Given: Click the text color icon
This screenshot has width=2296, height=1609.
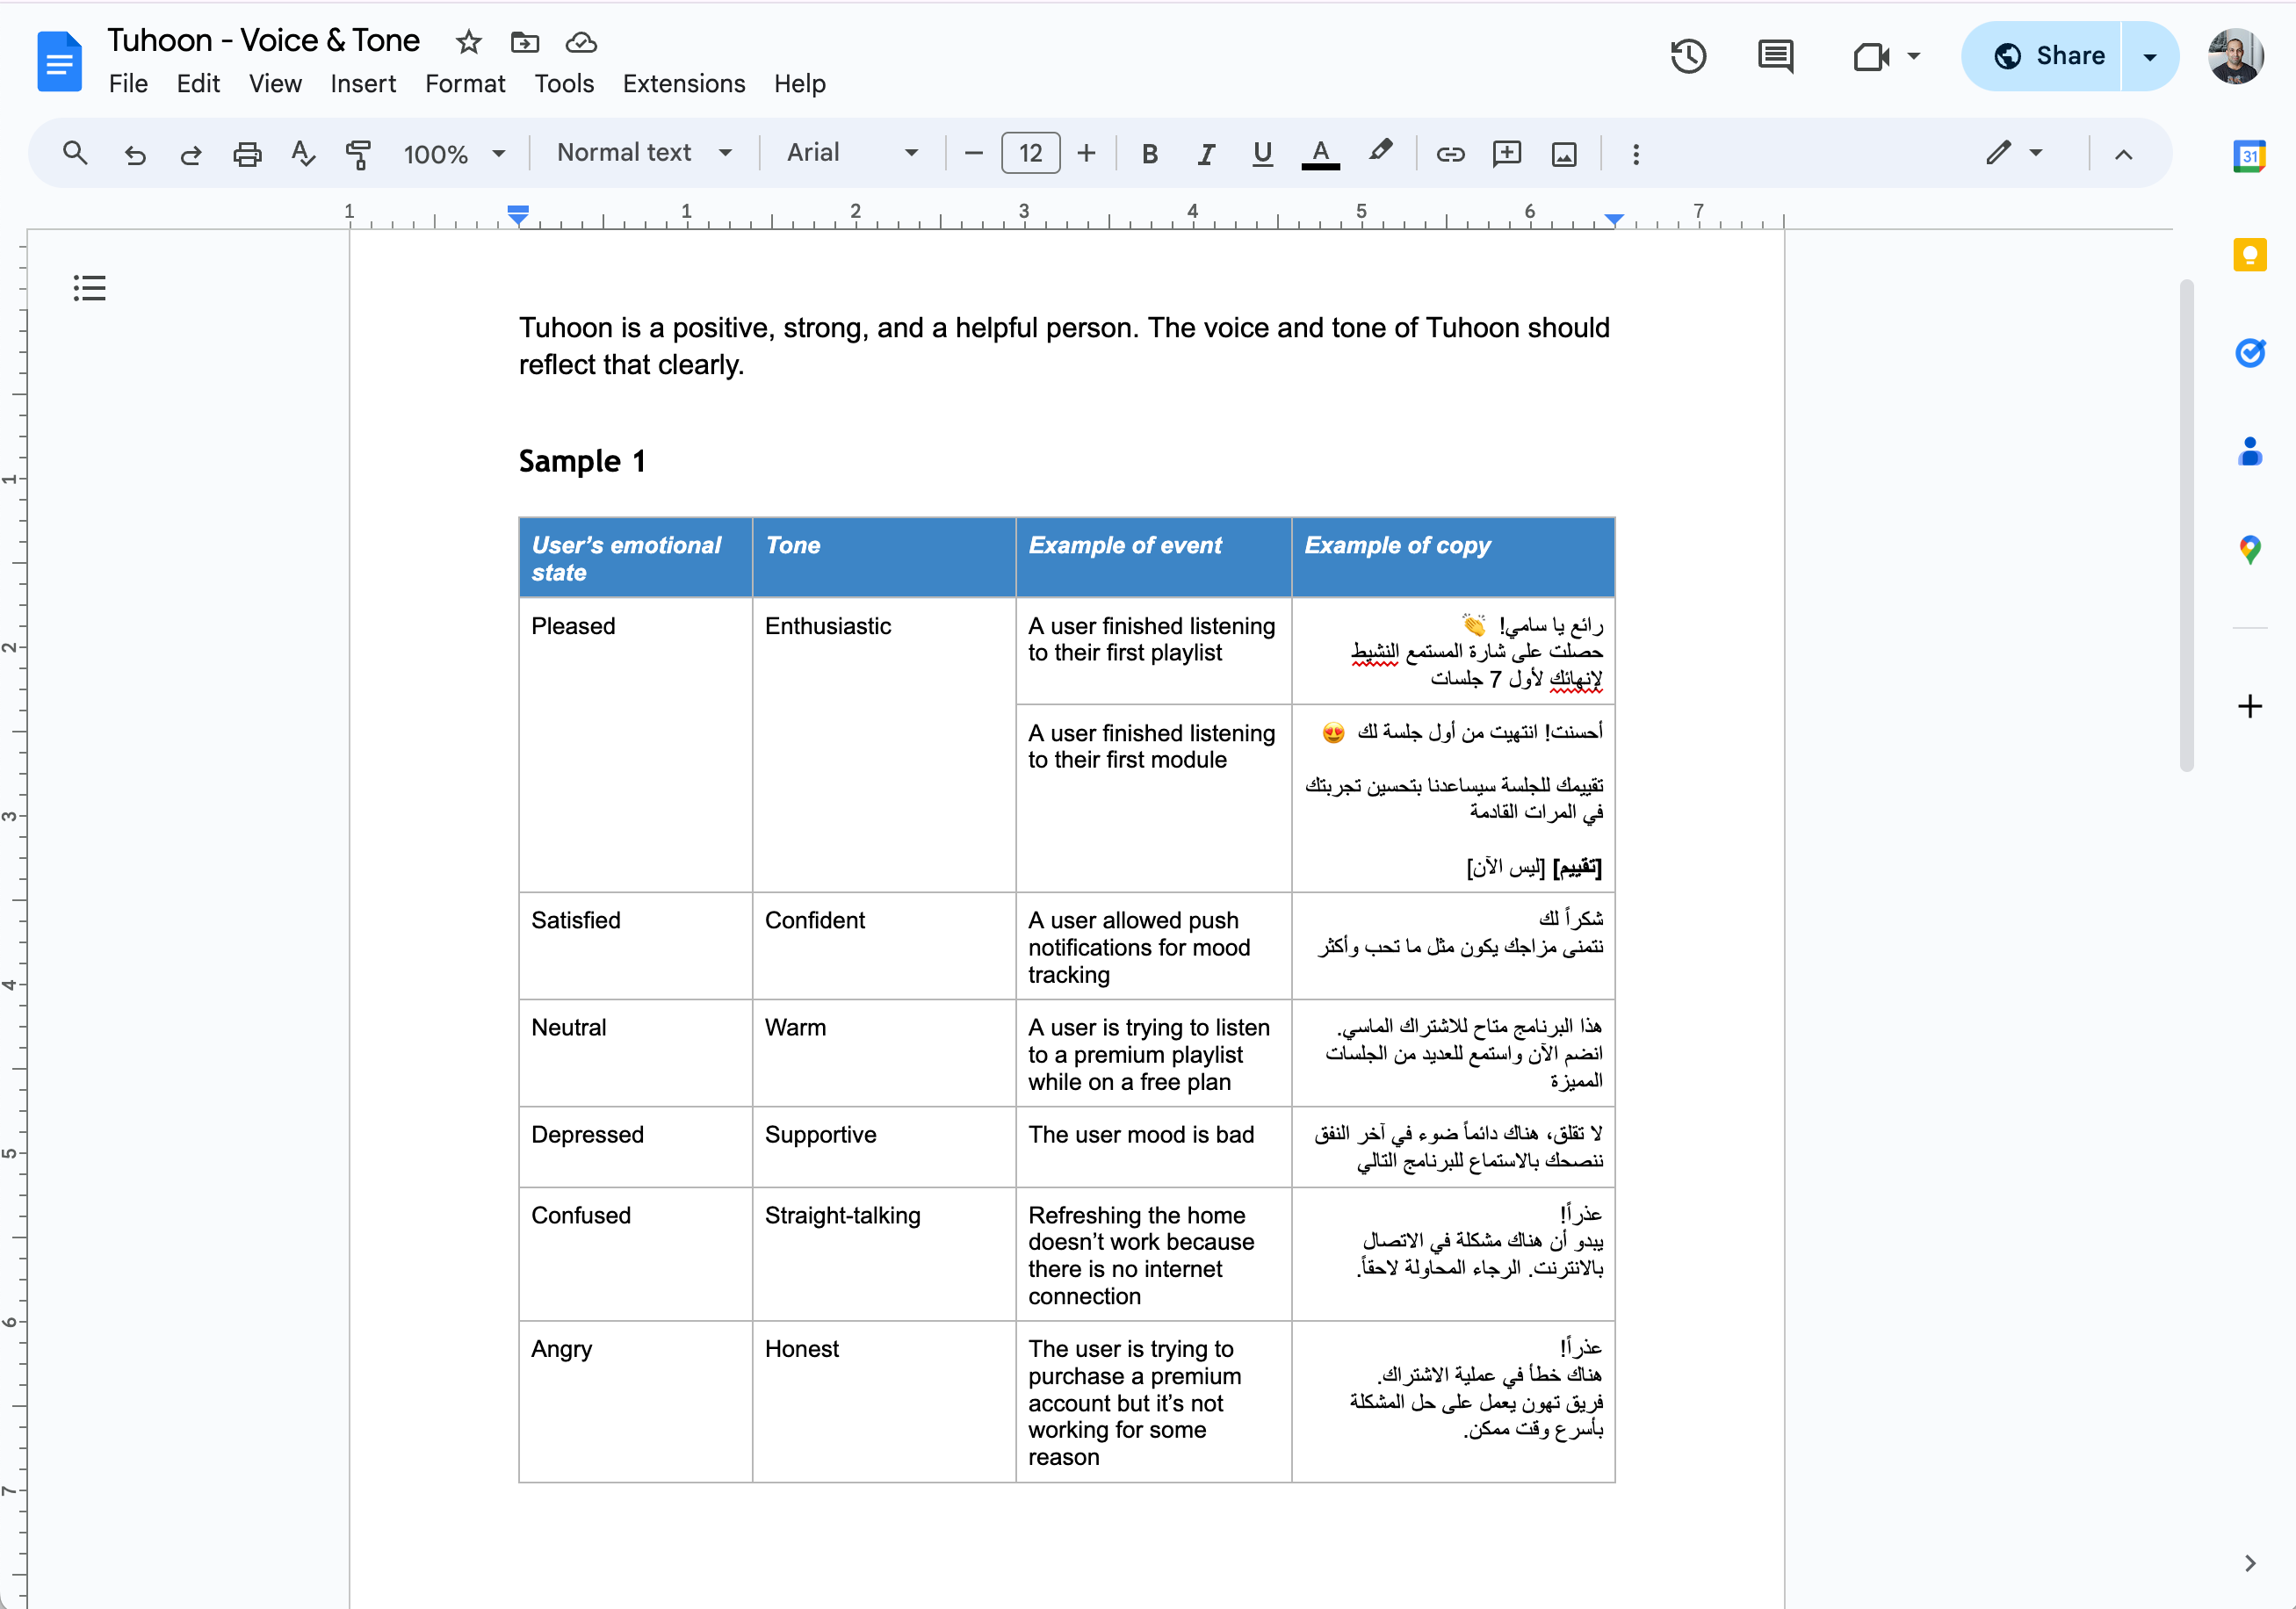Looking at the screenshot, I should 1323,155.
